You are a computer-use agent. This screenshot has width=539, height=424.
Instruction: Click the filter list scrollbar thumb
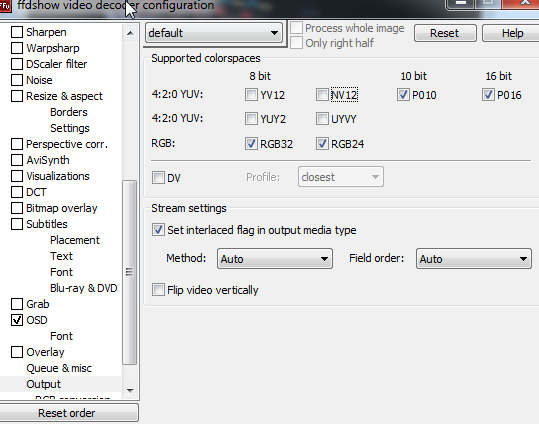click(x=130, y=272)
